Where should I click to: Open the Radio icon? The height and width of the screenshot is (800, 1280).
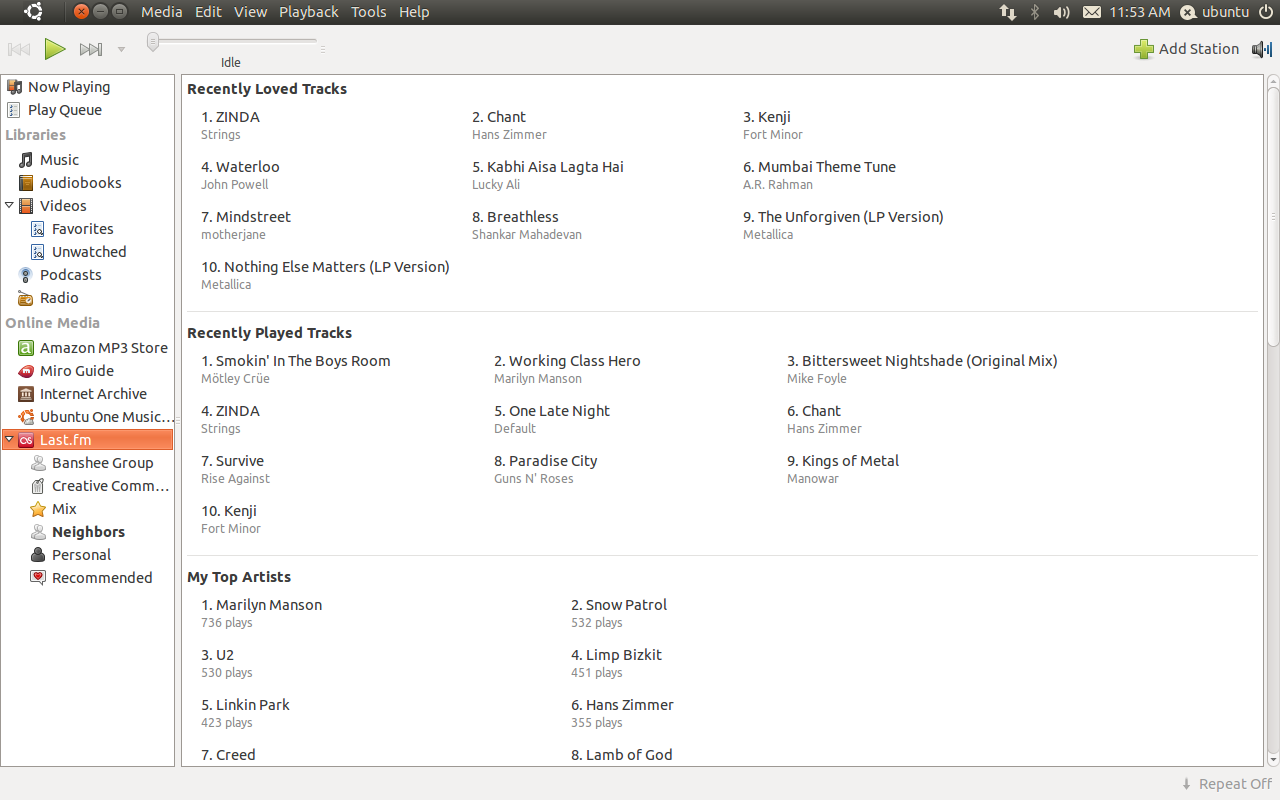(x=26, y=298)
